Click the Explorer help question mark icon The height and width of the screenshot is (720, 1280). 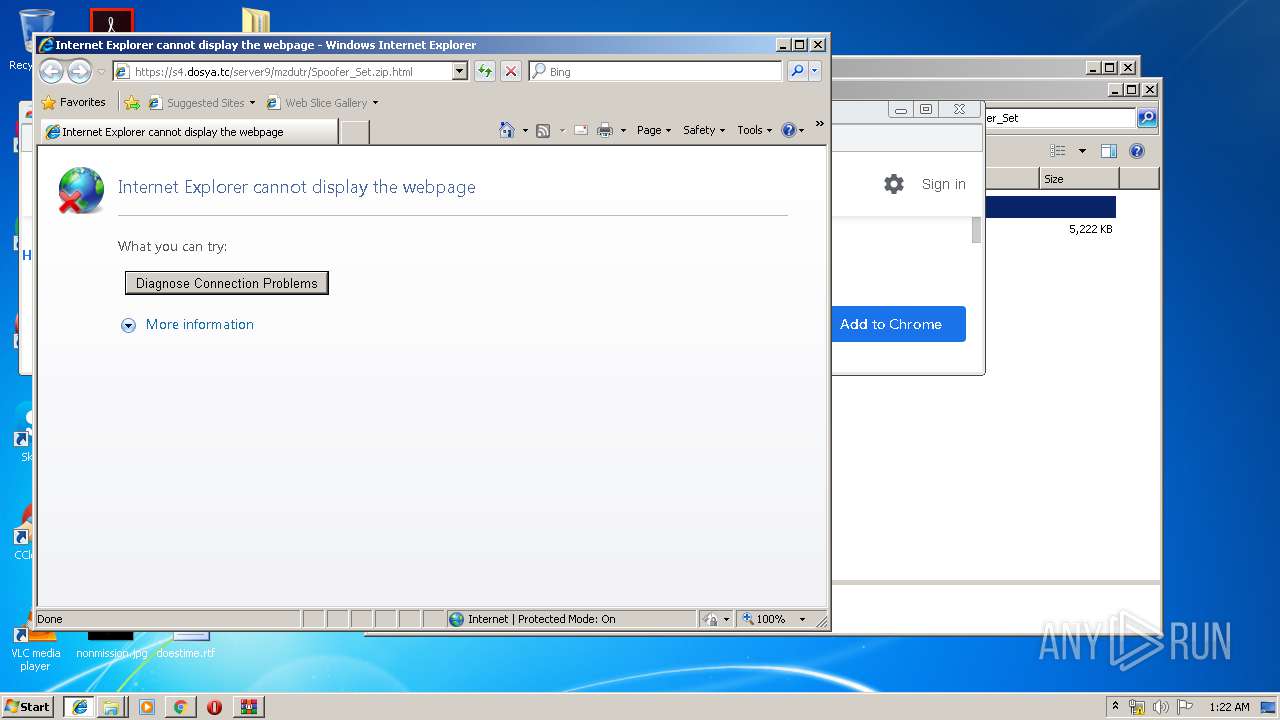[1137, 151]
